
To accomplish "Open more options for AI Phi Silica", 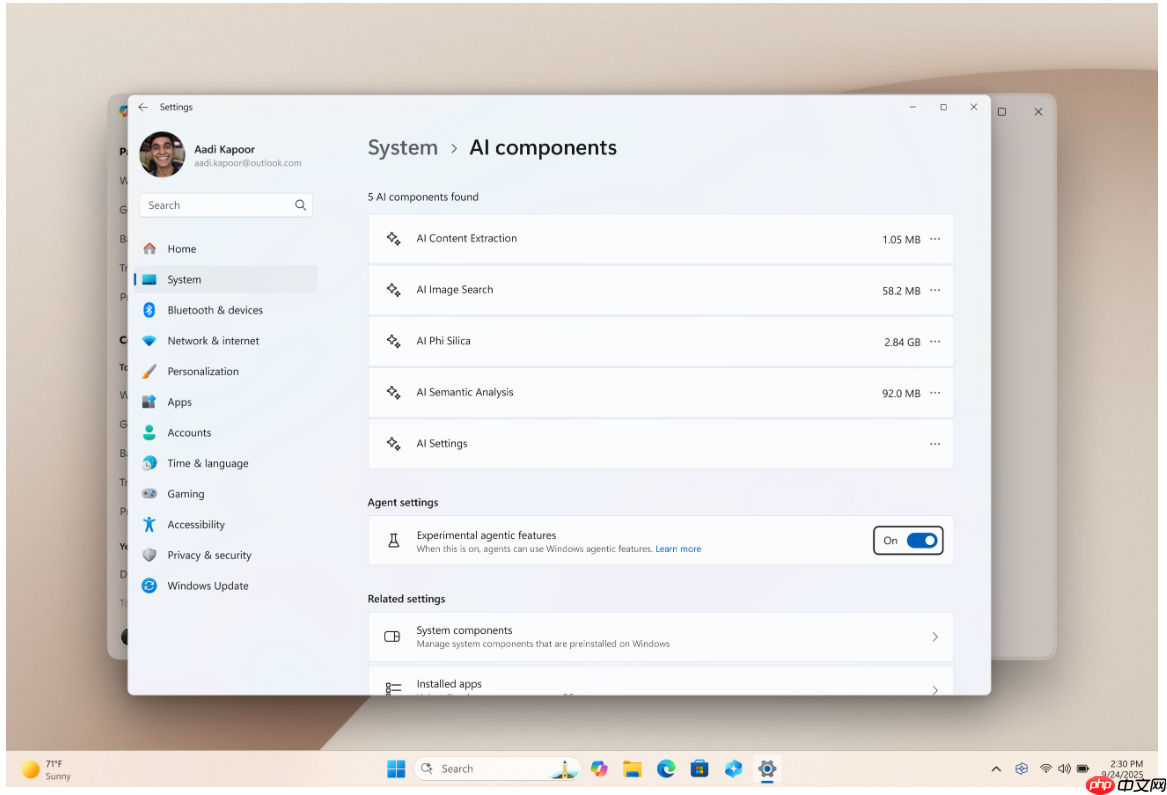I will pyautogui.click(x=935, y=341).
